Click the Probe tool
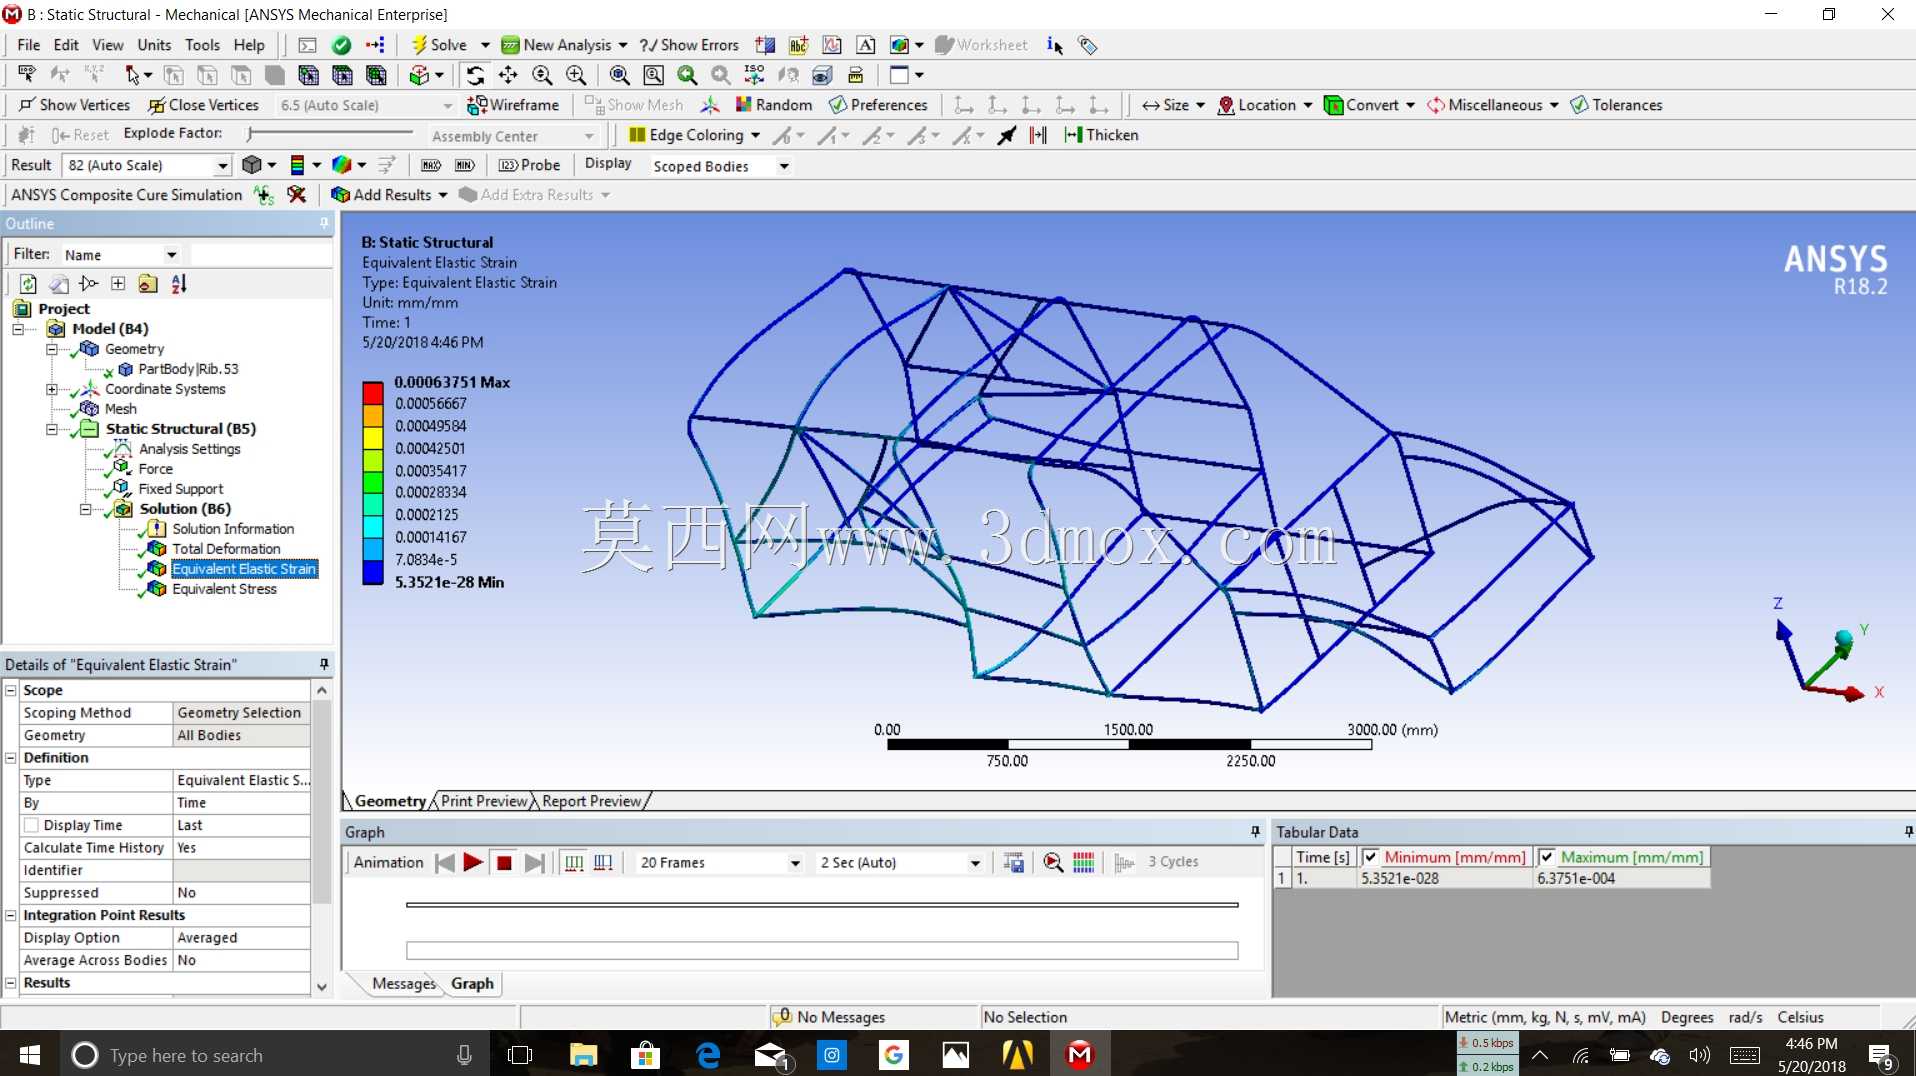The image size is (1916, 1076). [529, 165]
